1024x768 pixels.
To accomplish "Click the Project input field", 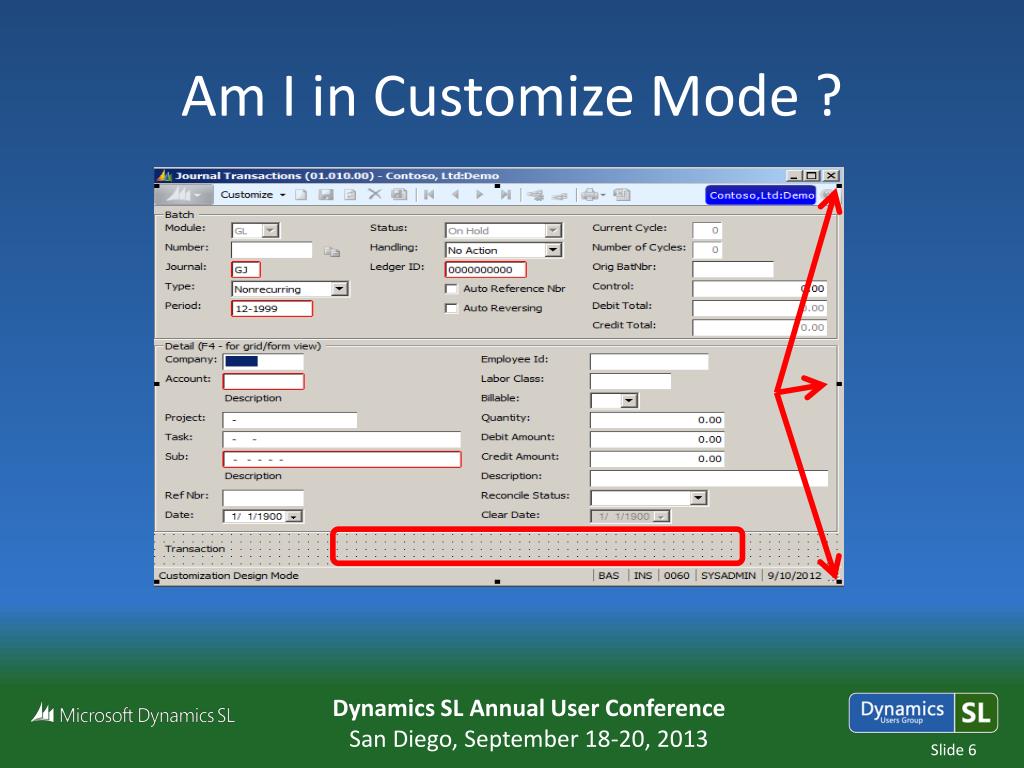I will pos(290,420).
